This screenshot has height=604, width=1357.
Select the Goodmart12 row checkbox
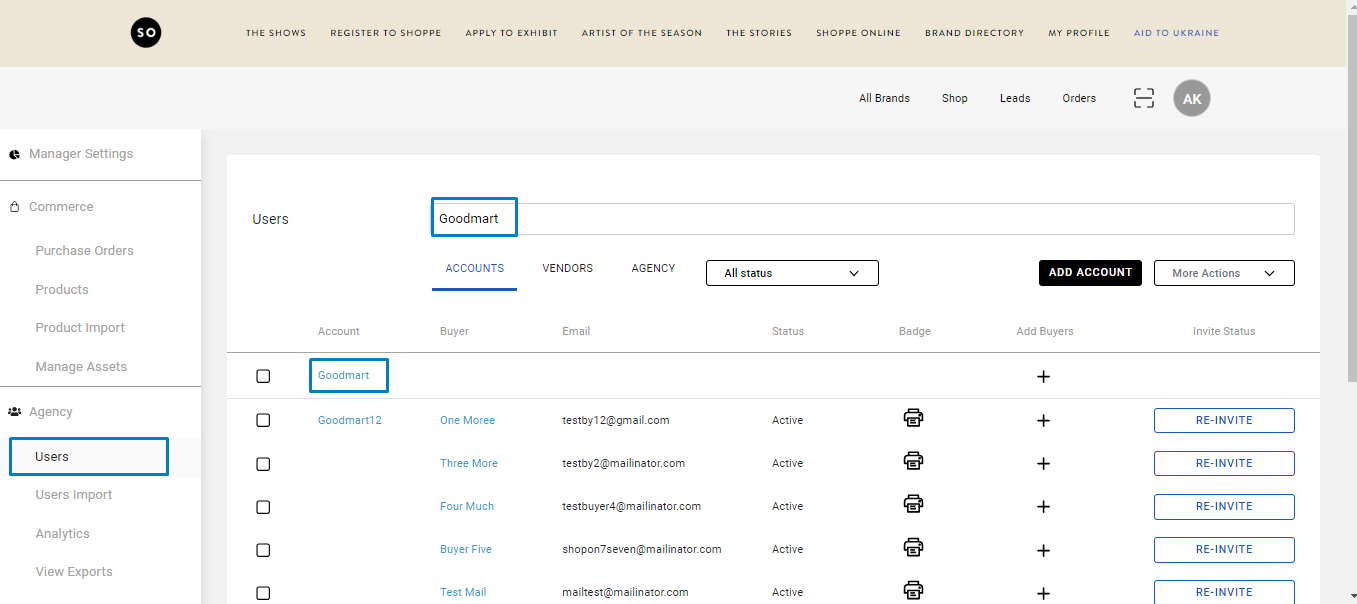263,420
